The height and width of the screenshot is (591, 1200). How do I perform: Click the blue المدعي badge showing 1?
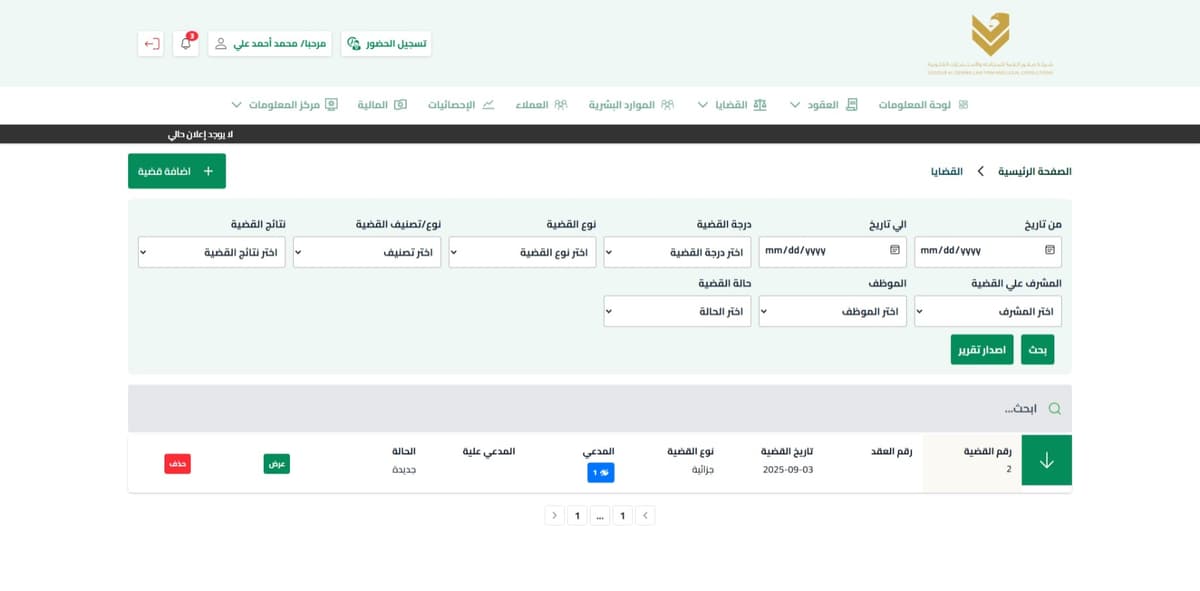click(601, 472)
